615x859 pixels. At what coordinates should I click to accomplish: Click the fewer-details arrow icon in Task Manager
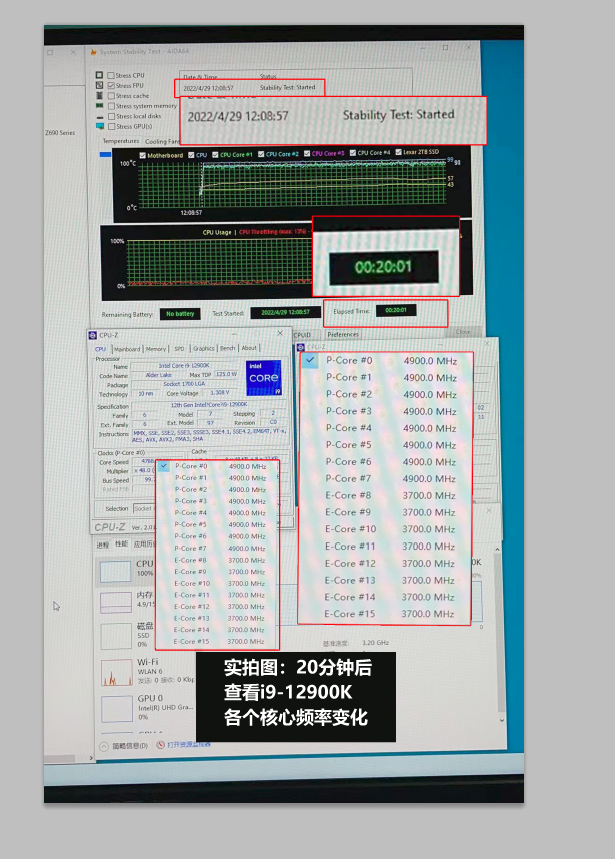(104, 746)
